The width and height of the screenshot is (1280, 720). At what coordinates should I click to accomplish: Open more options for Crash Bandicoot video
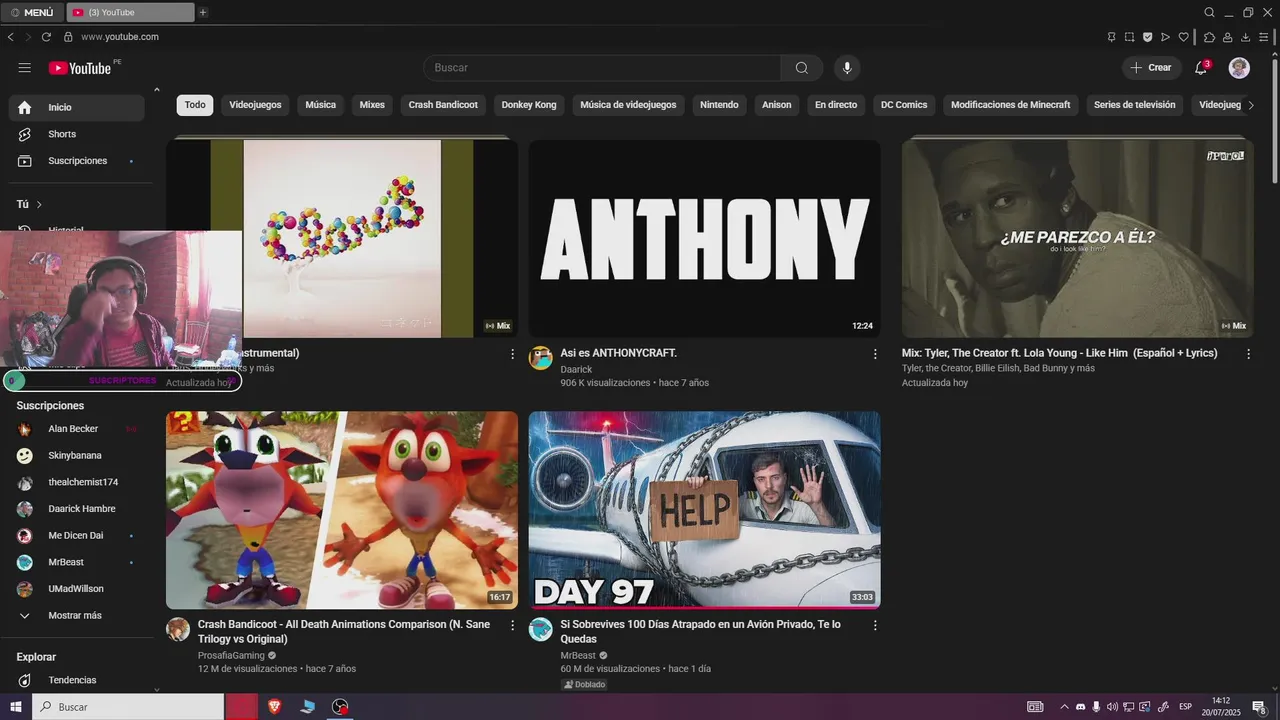click(513, 625)
